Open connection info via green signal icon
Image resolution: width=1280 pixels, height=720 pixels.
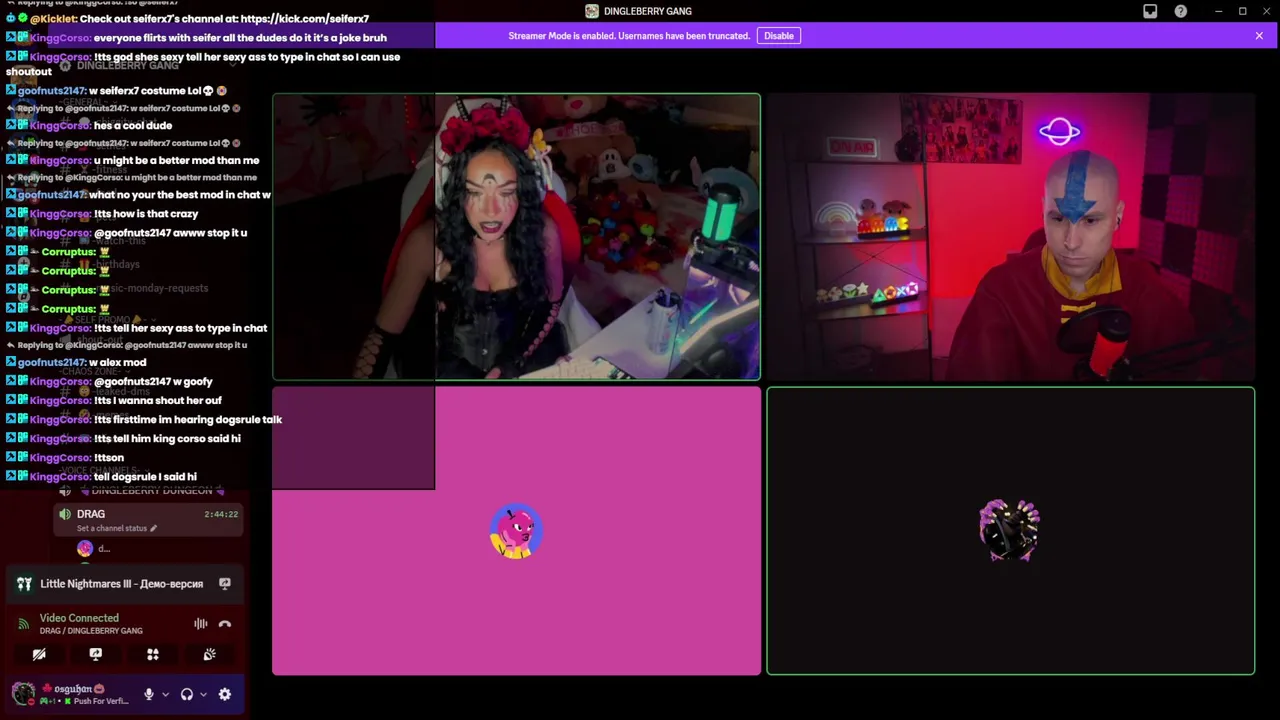pyautogui.click(x=23, y=624)
